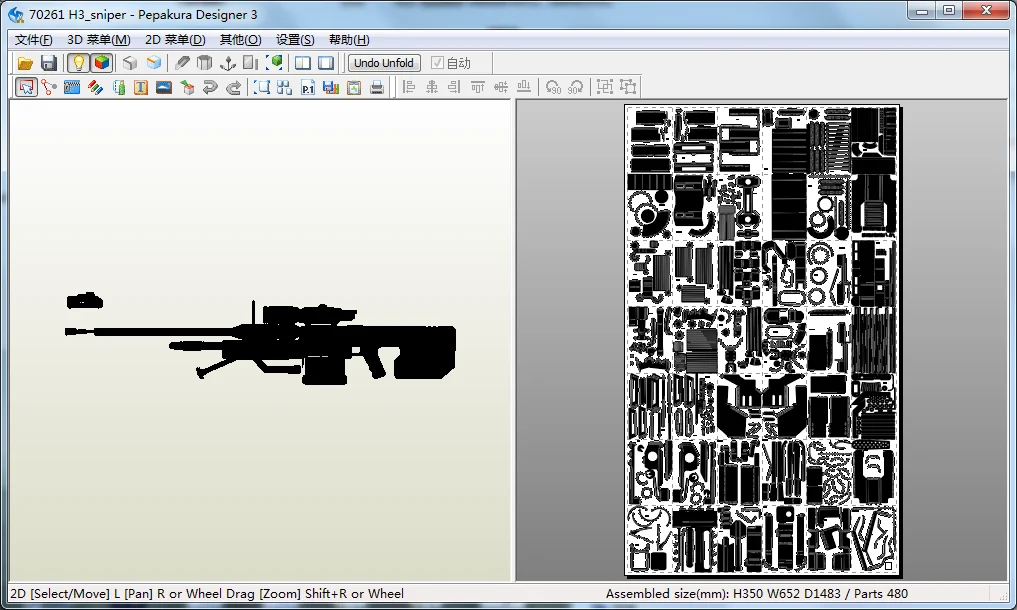The height and width of the screenshot is (610, 1017).
Task: Toggle the 自动 (auto) checkbox
Action: 437,63
